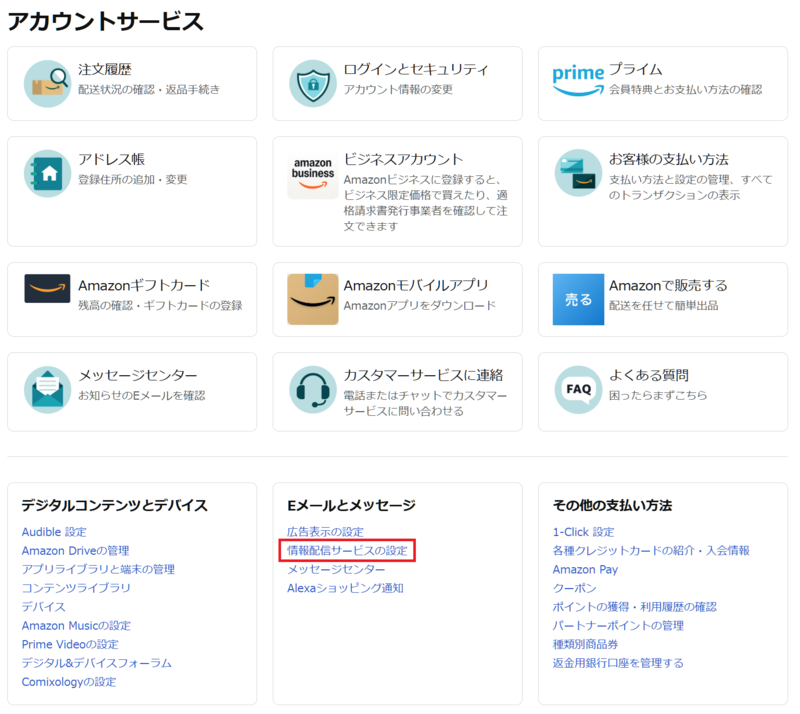Click the order history package icon
This screenshot has width=800, height=714.
[47, 83]
